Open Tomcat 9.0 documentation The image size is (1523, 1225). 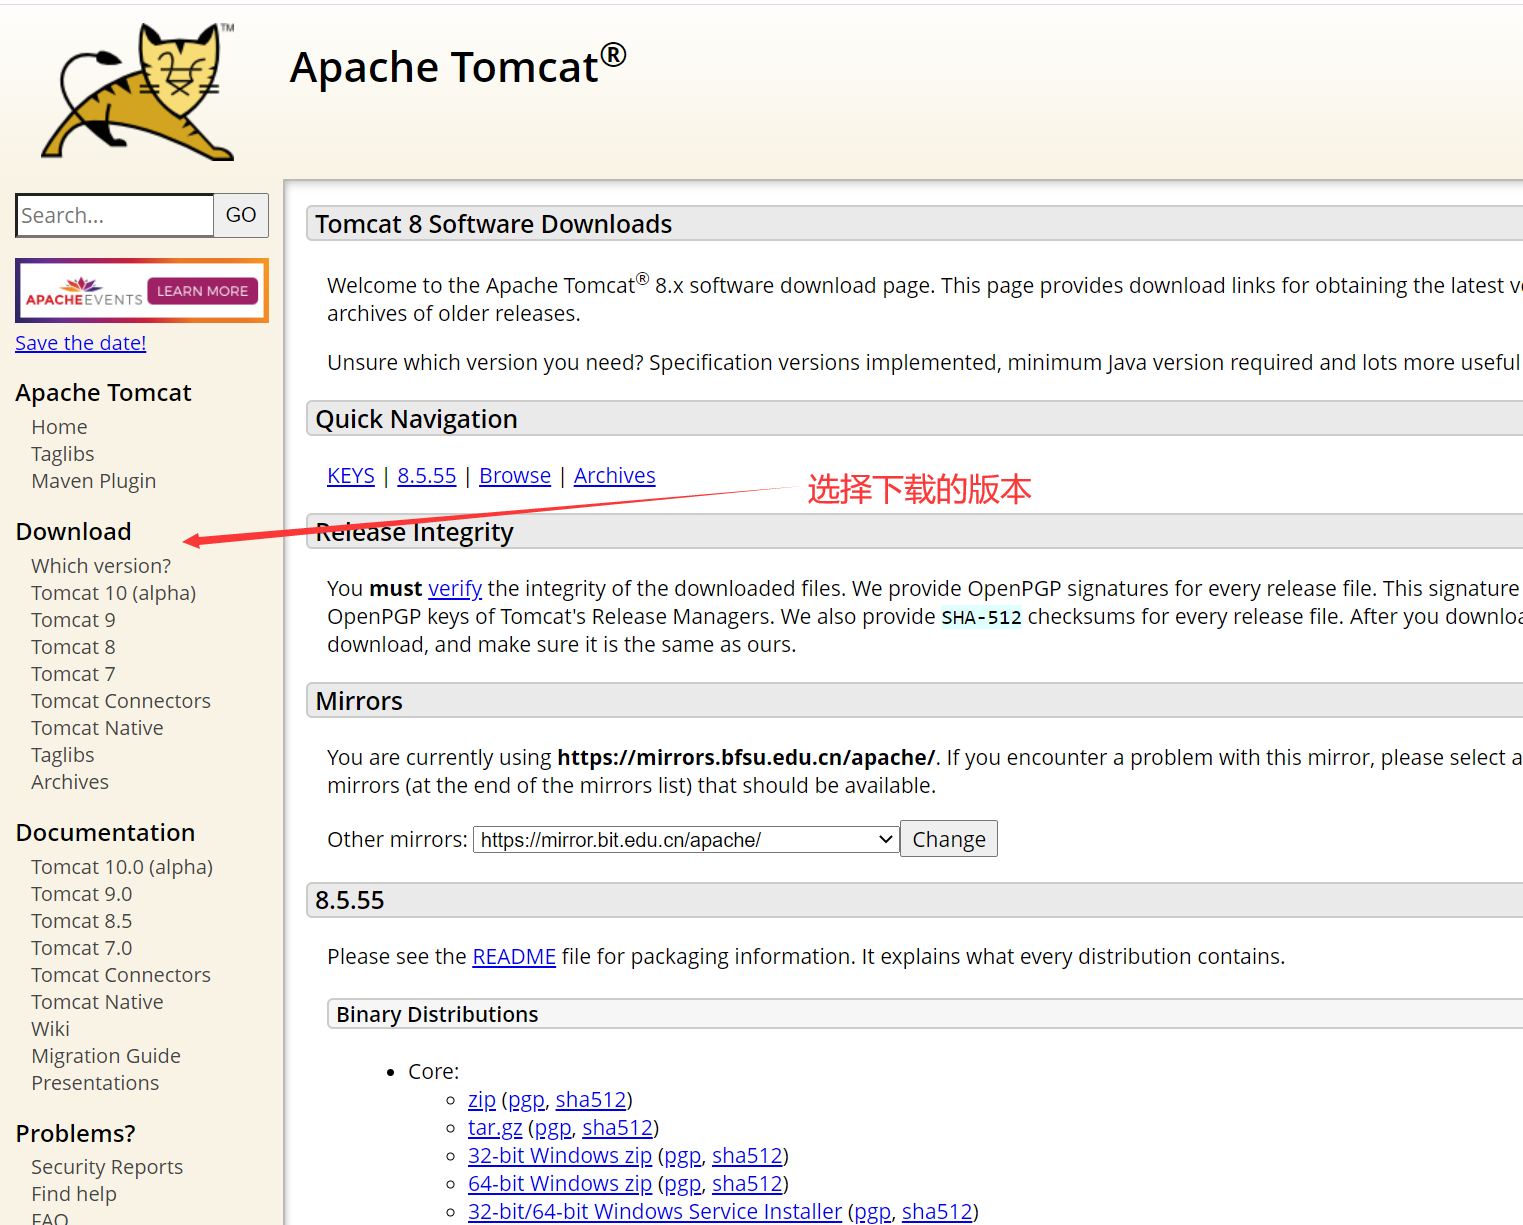tap(82, 894)
